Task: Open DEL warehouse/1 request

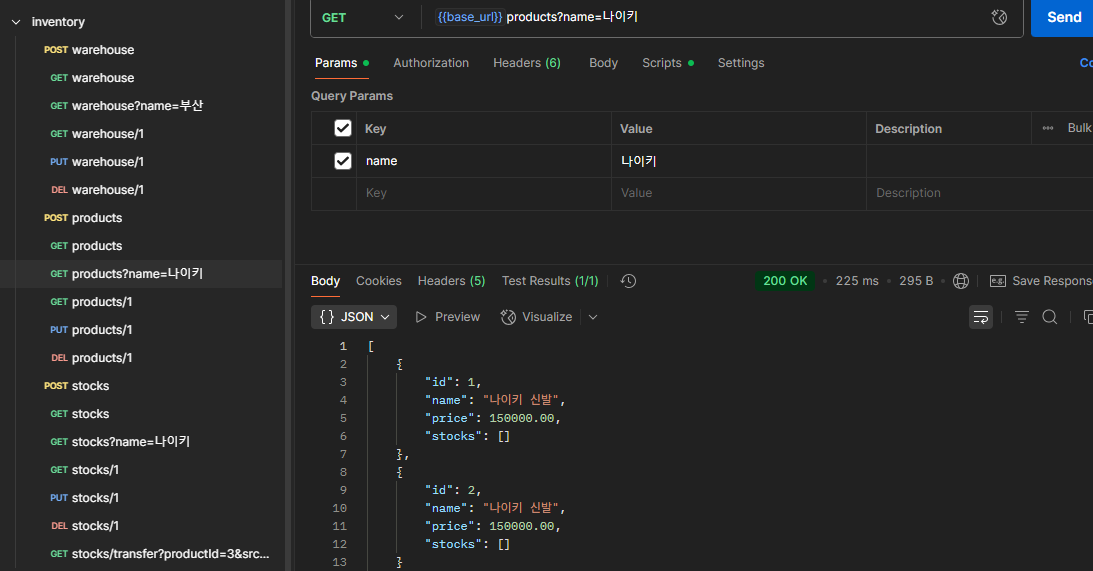Action: 97,190
